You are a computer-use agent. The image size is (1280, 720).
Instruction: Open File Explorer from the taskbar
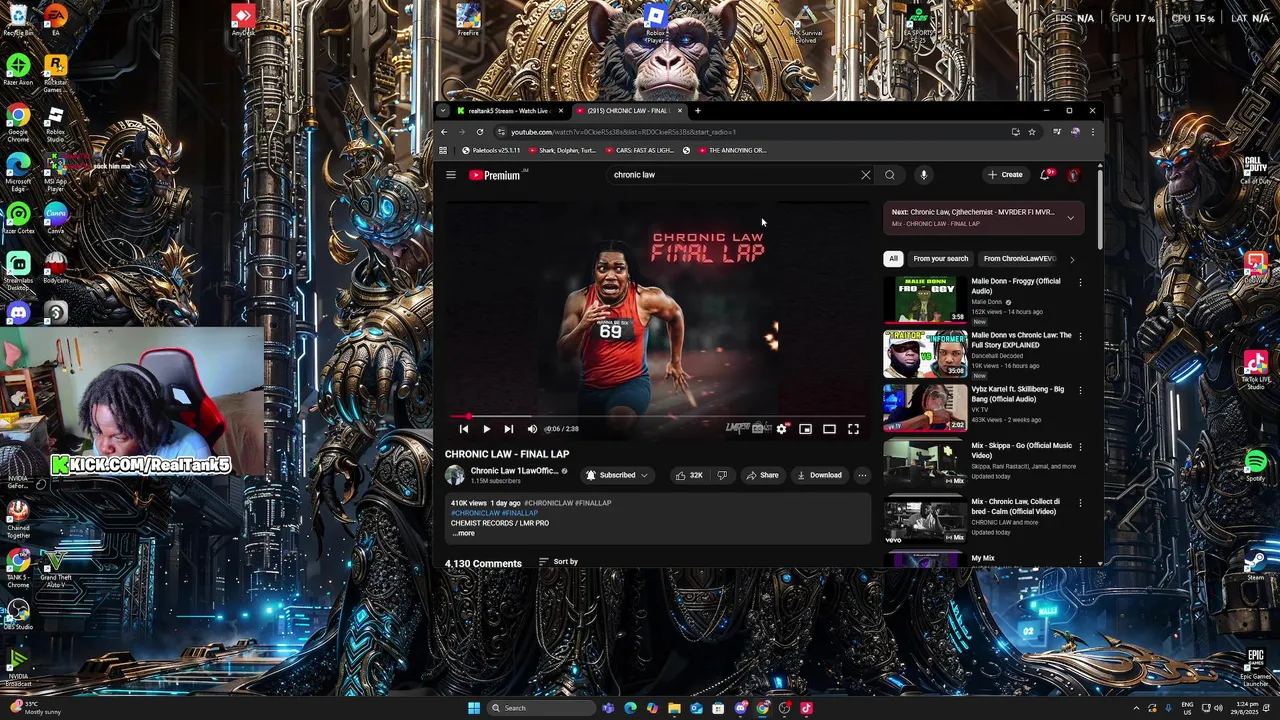pyautogui.click(x=674, y=708)
